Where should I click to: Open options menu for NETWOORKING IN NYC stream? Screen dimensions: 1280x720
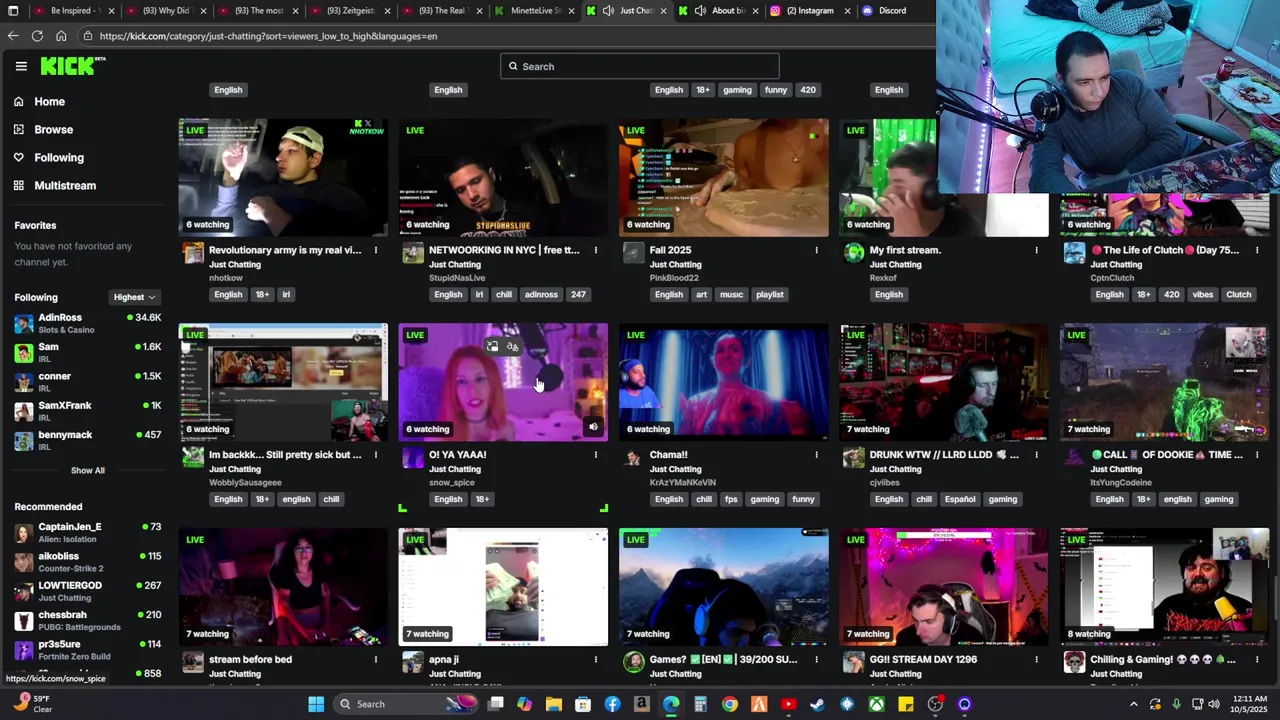point(596,251)
